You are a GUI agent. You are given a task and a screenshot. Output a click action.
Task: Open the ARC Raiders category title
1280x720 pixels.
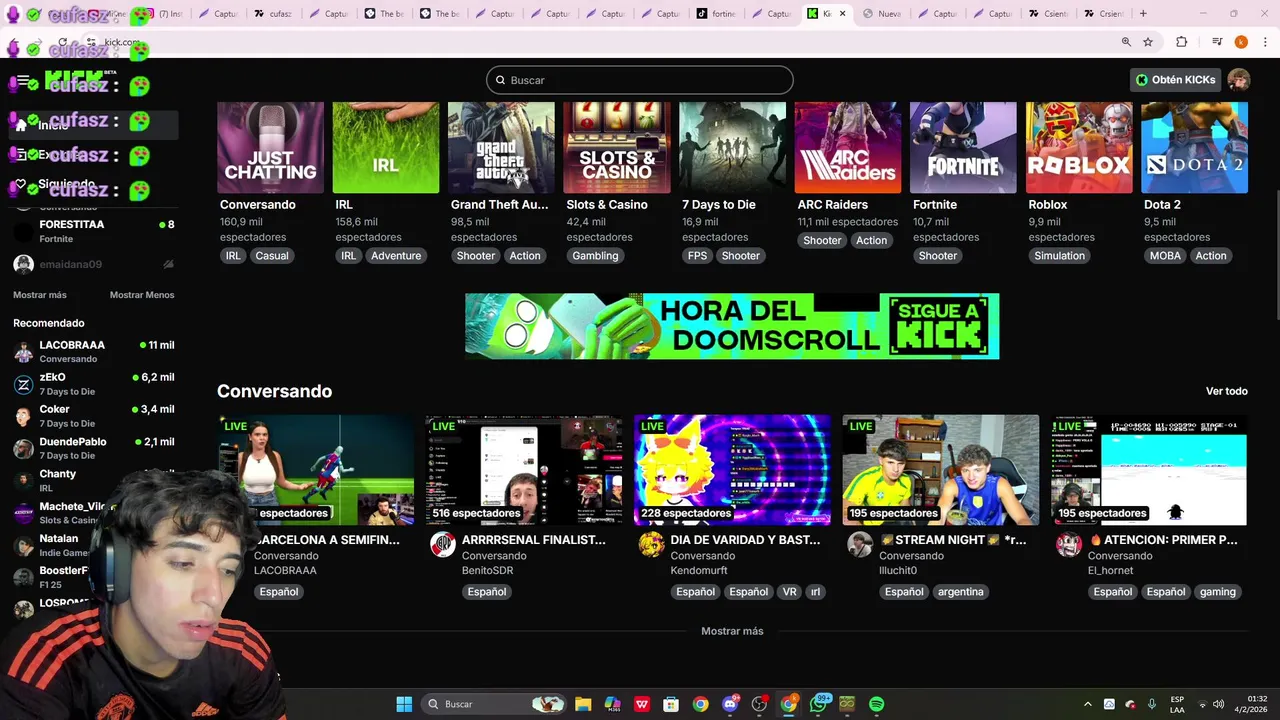click(832, 204)
